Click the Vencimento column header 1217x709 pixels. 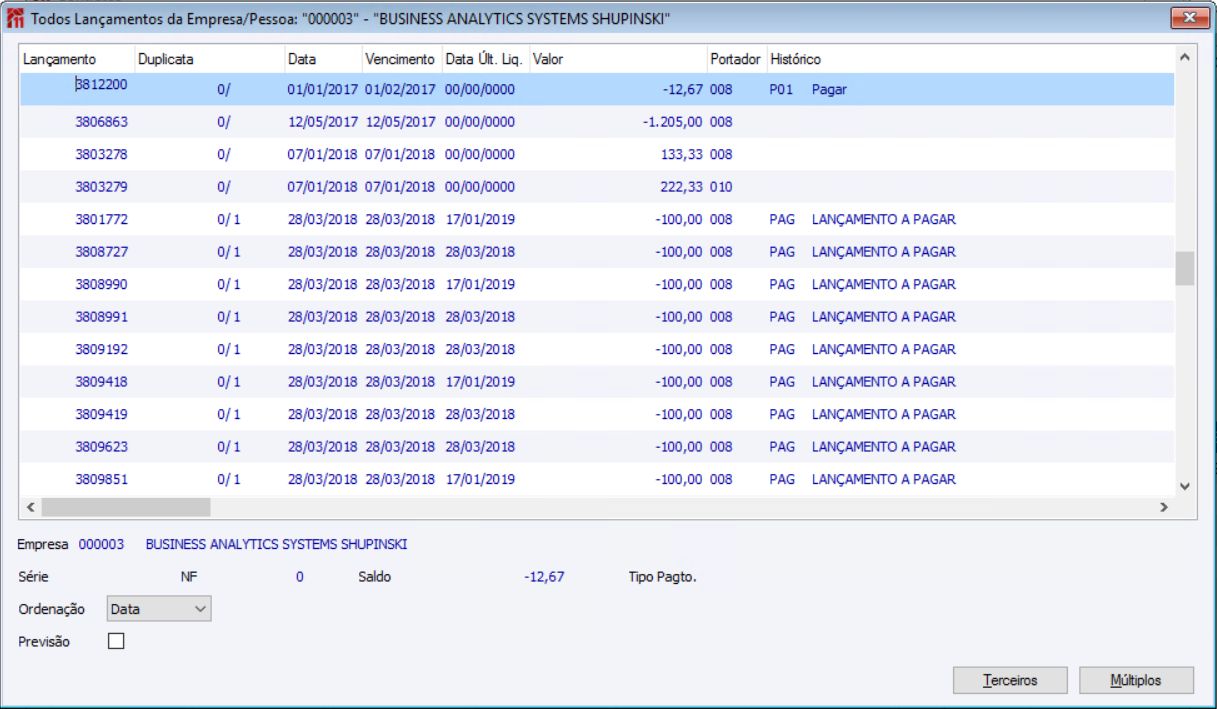pos(401,59)
